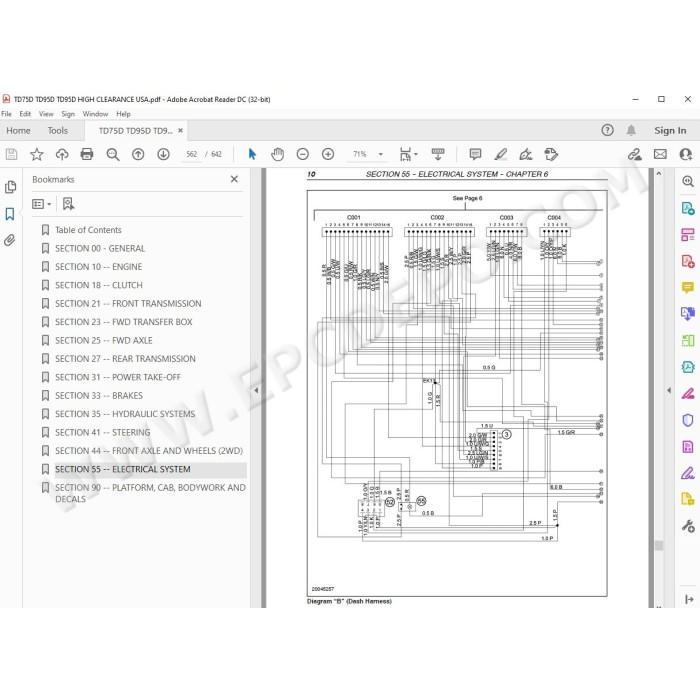Switch to the Tools tab
Screen dimensions: 700x700
(58, 130)
